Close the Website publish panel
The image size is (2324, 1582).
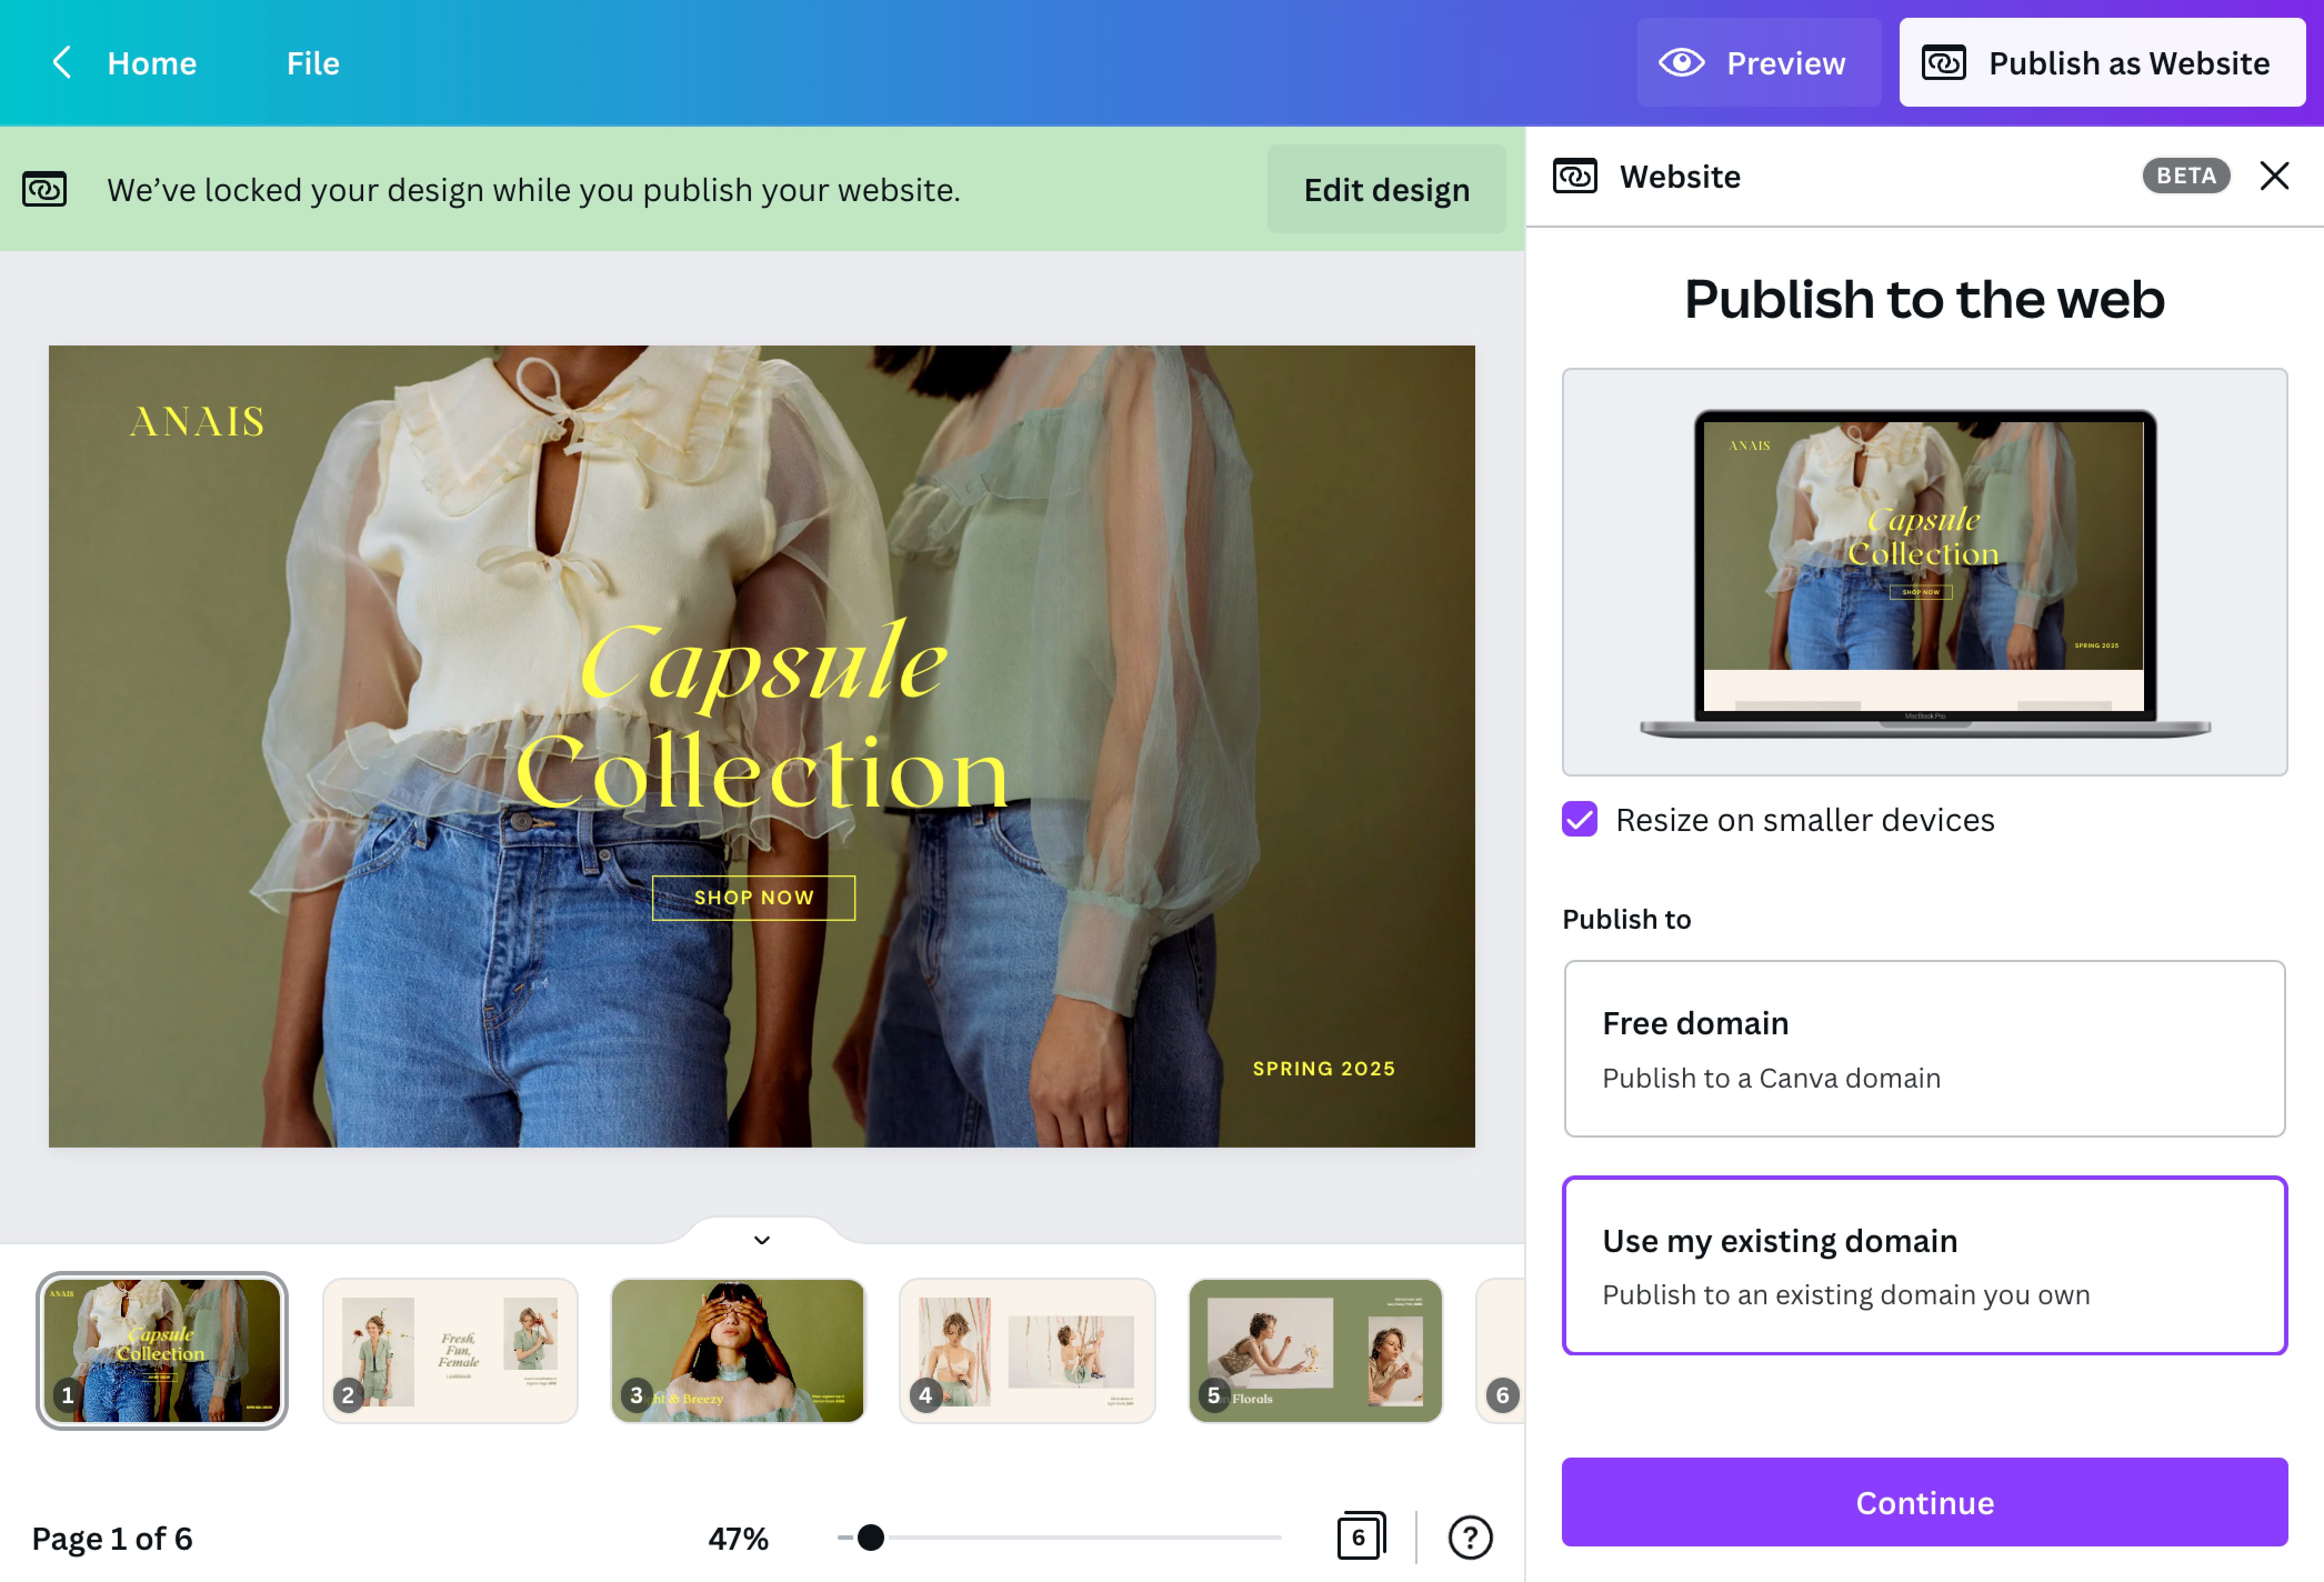tap(2274, 176)
